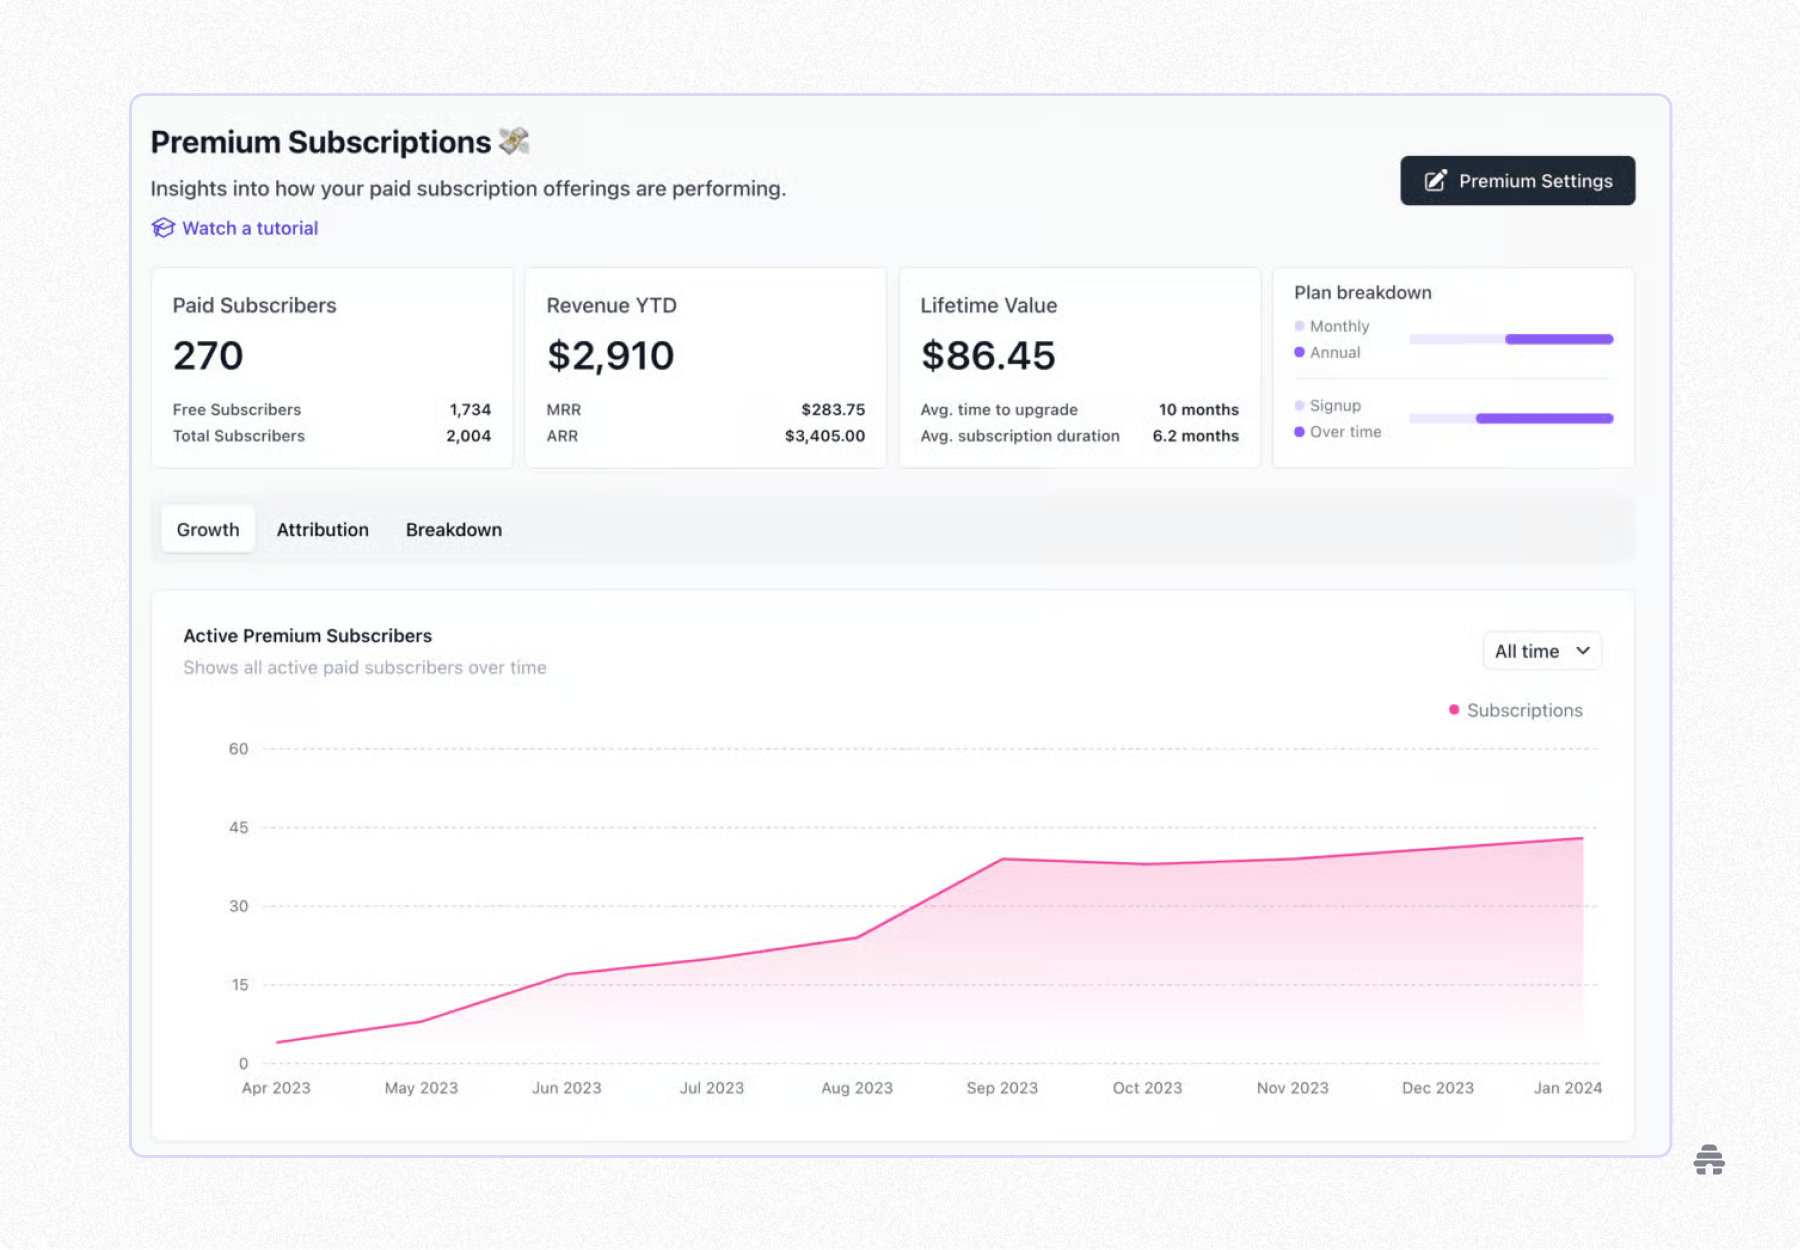1800x1250 pixels.
Task: Click the logo icon at bottom right
Action: pyautogui.click(x=1710, y=1160)
